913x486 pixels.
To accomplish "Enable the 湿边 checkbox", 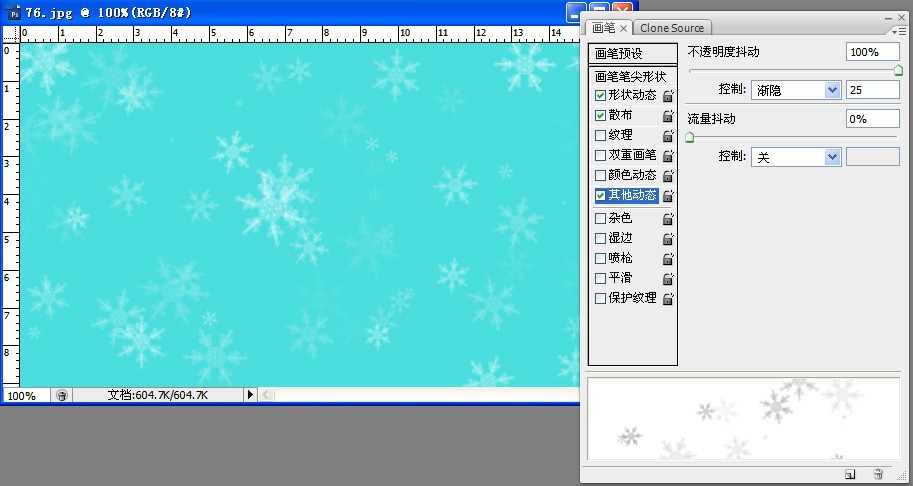I will [600, 239].
